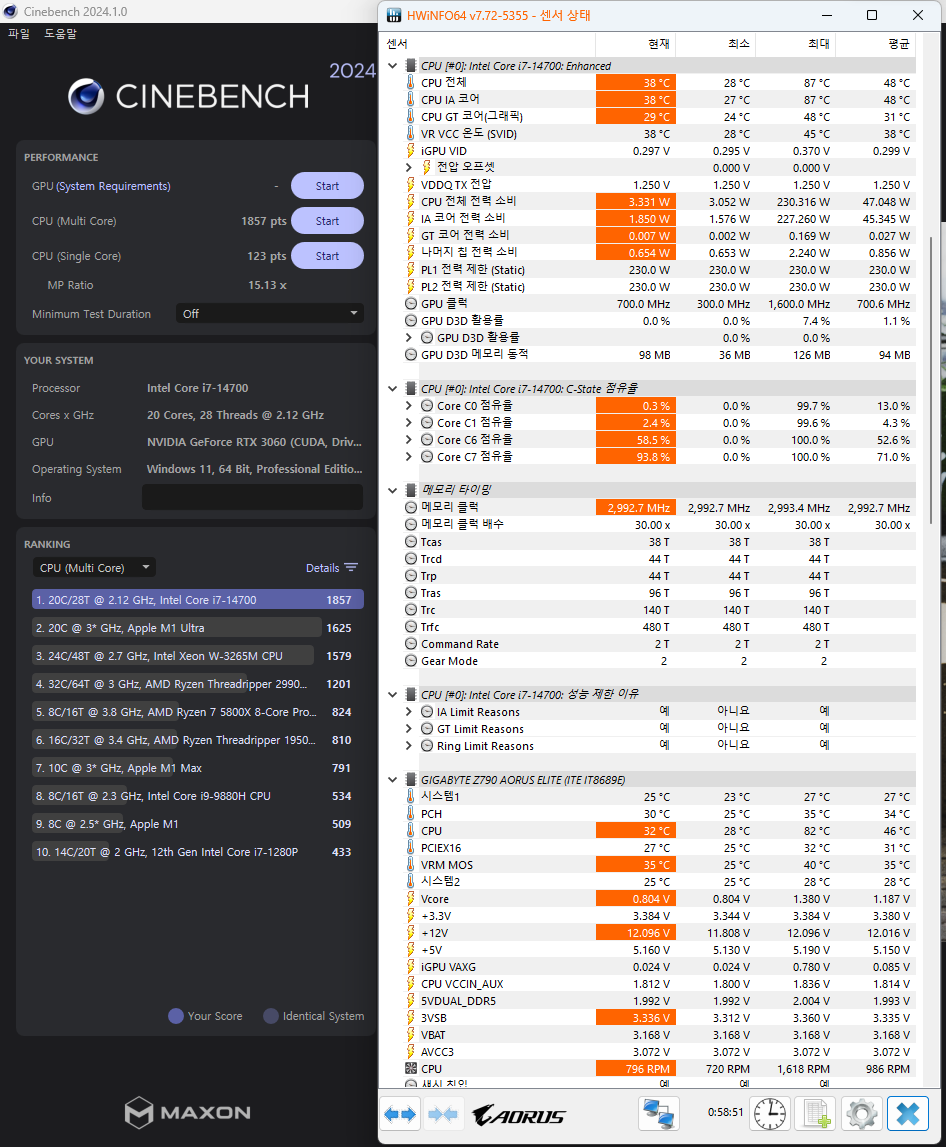The width and height of the screenshot is (946, 1147).
Task: Start the CPU (Multi Core) benchmark
Action: (327, 221)
